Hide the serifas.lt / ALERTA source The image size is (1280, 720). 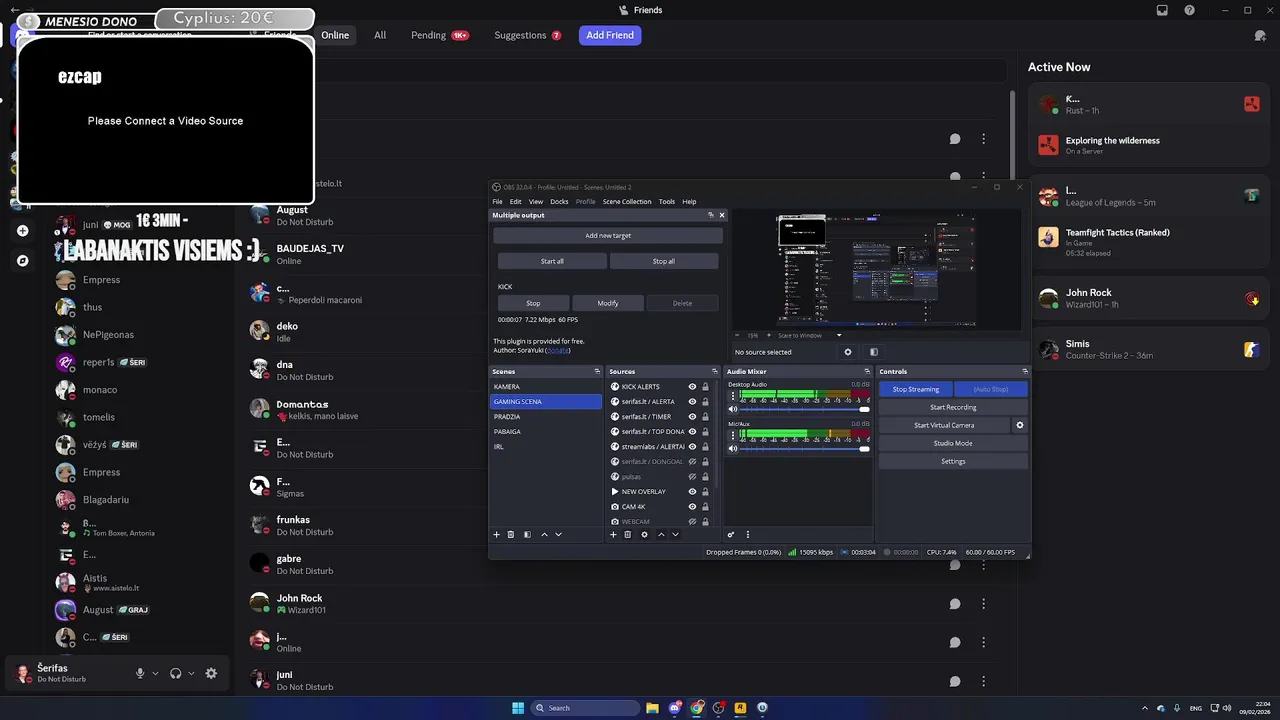click(x=692, y=402)
